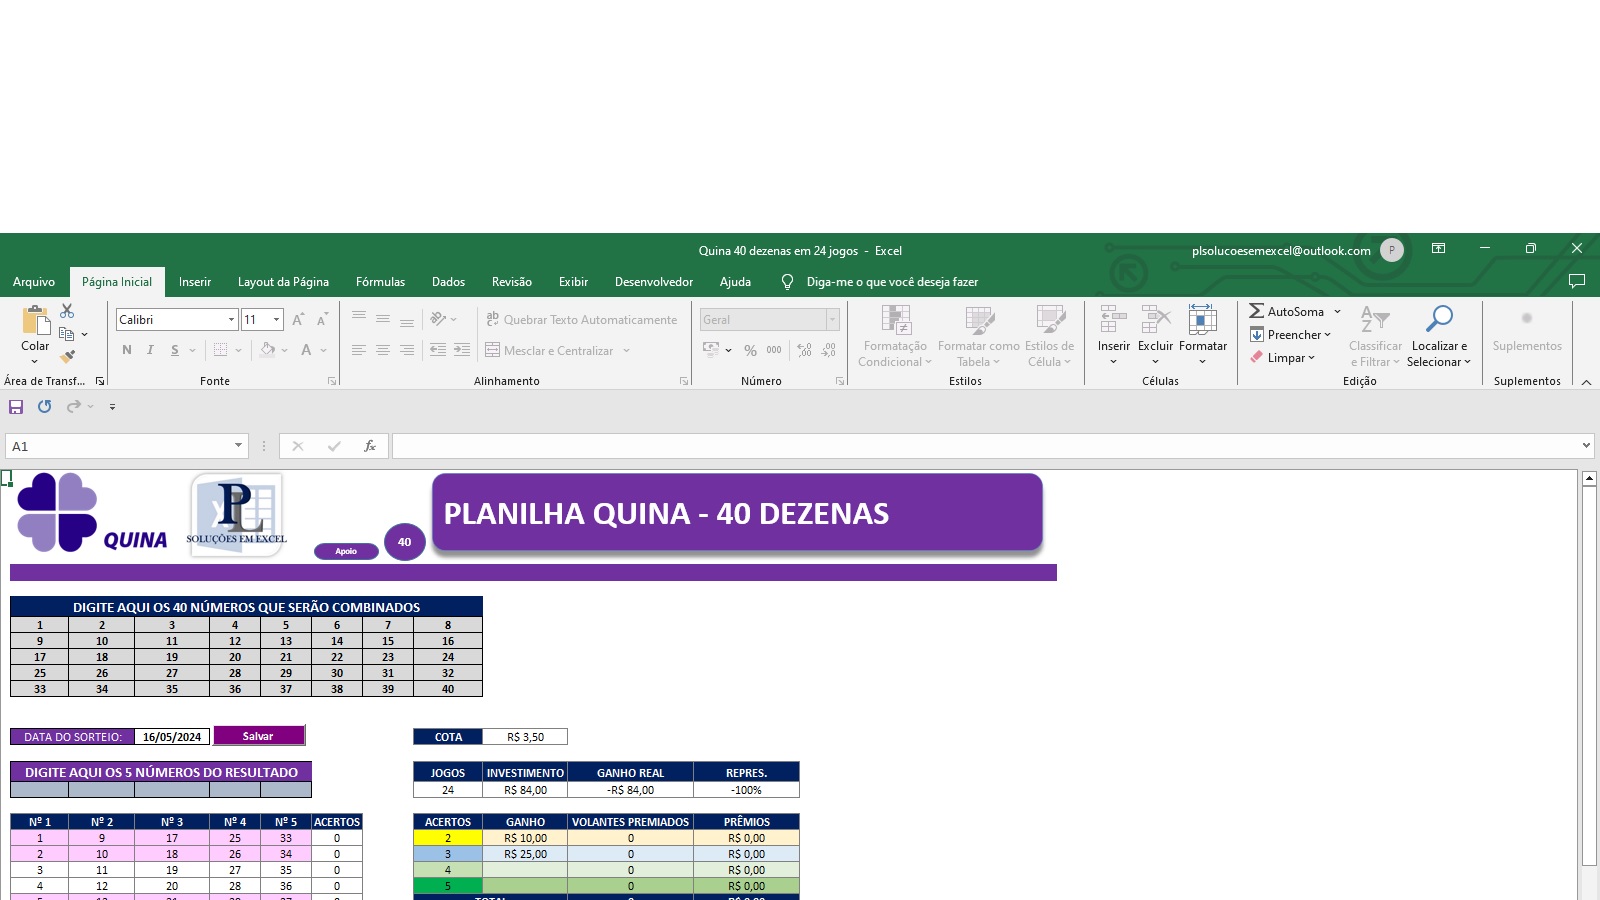Switch to the Inserir tab

click(x=195, y=282)
